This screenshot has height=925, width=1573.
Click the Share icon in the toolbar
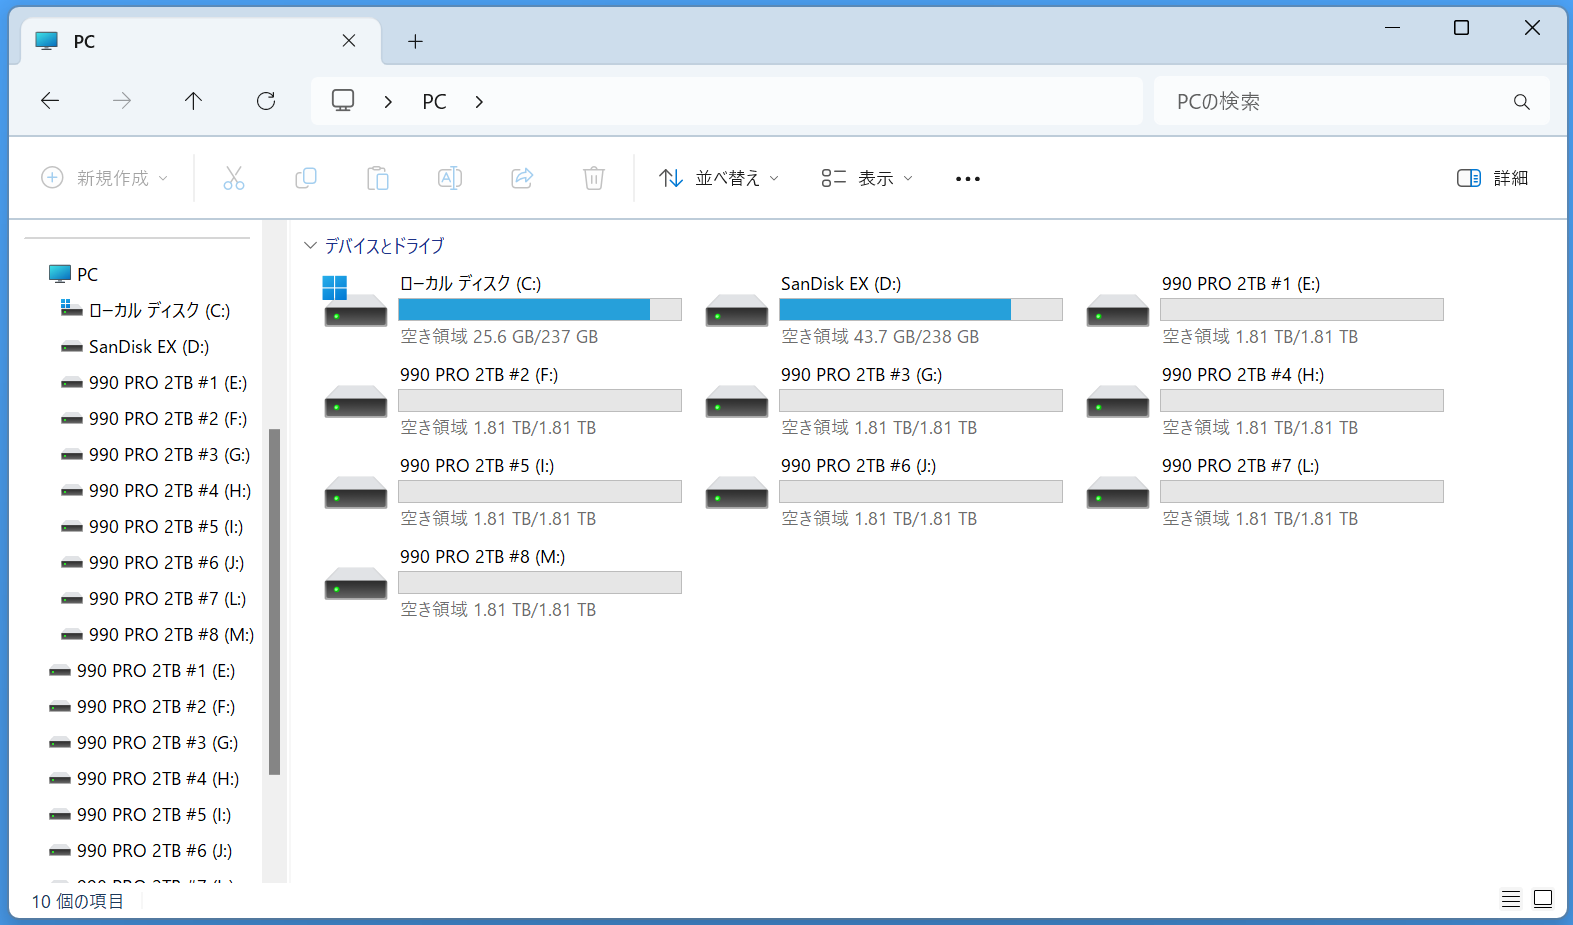click(522, 178)
